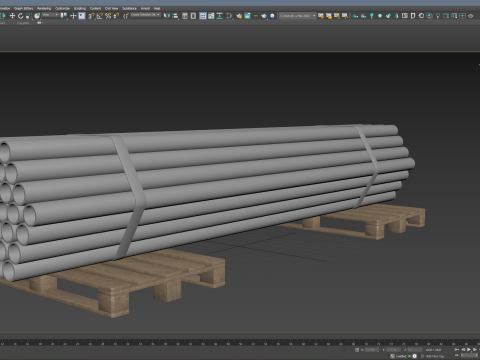Click the Y coordinate field
The height and width of the screenshot is (360, 480).
pos(393,350)
